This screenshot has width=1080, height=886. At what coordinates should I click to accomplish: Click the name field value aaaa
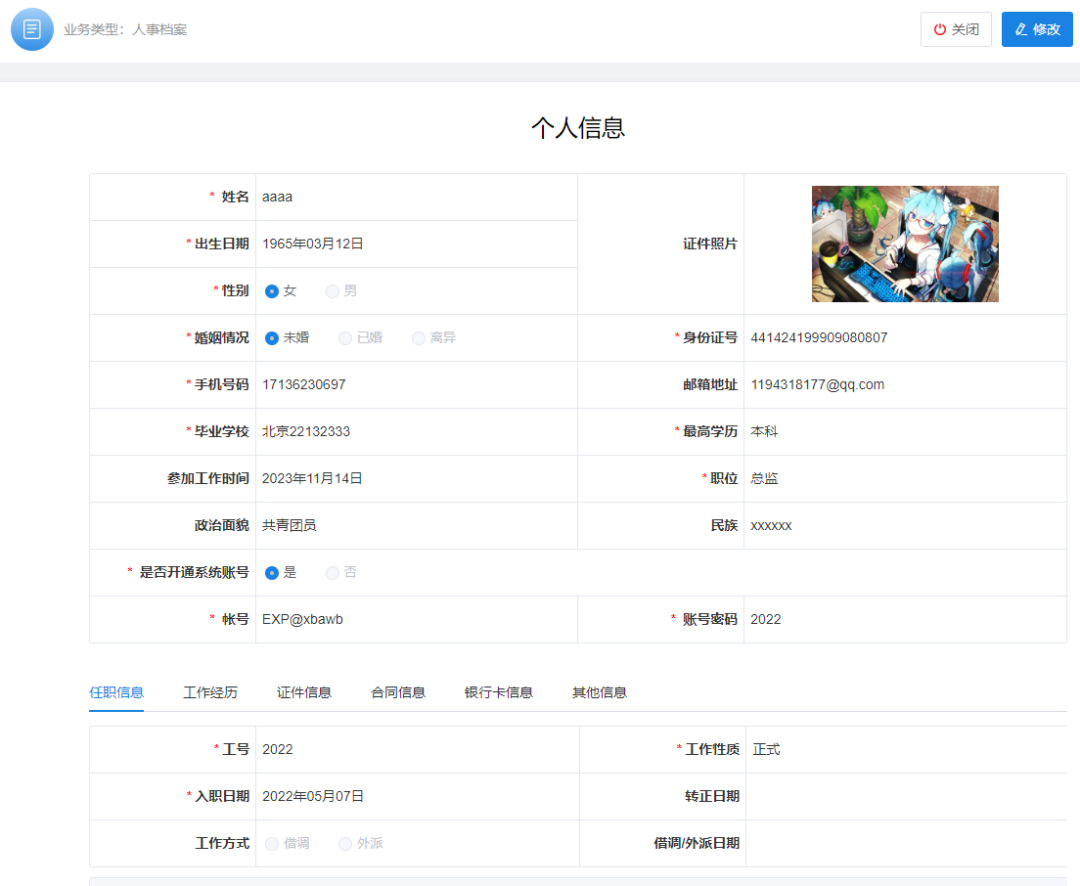277,197
